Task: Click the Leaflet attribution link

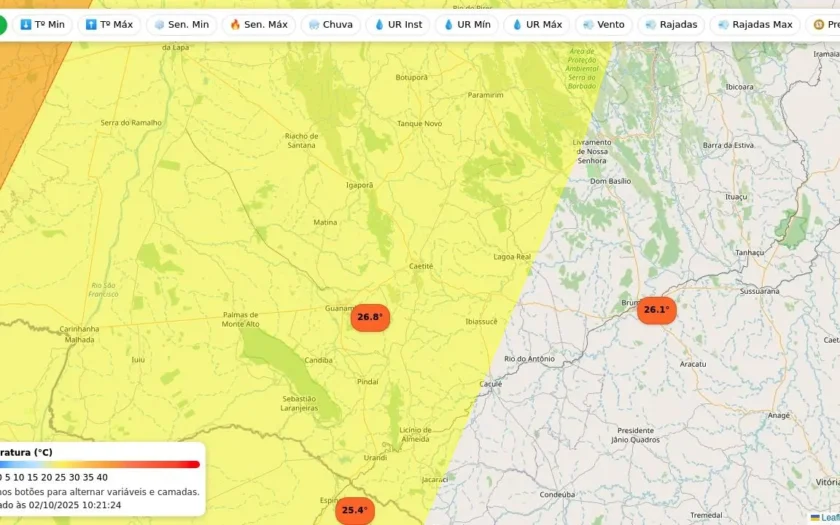Action: tap(829, 518)
